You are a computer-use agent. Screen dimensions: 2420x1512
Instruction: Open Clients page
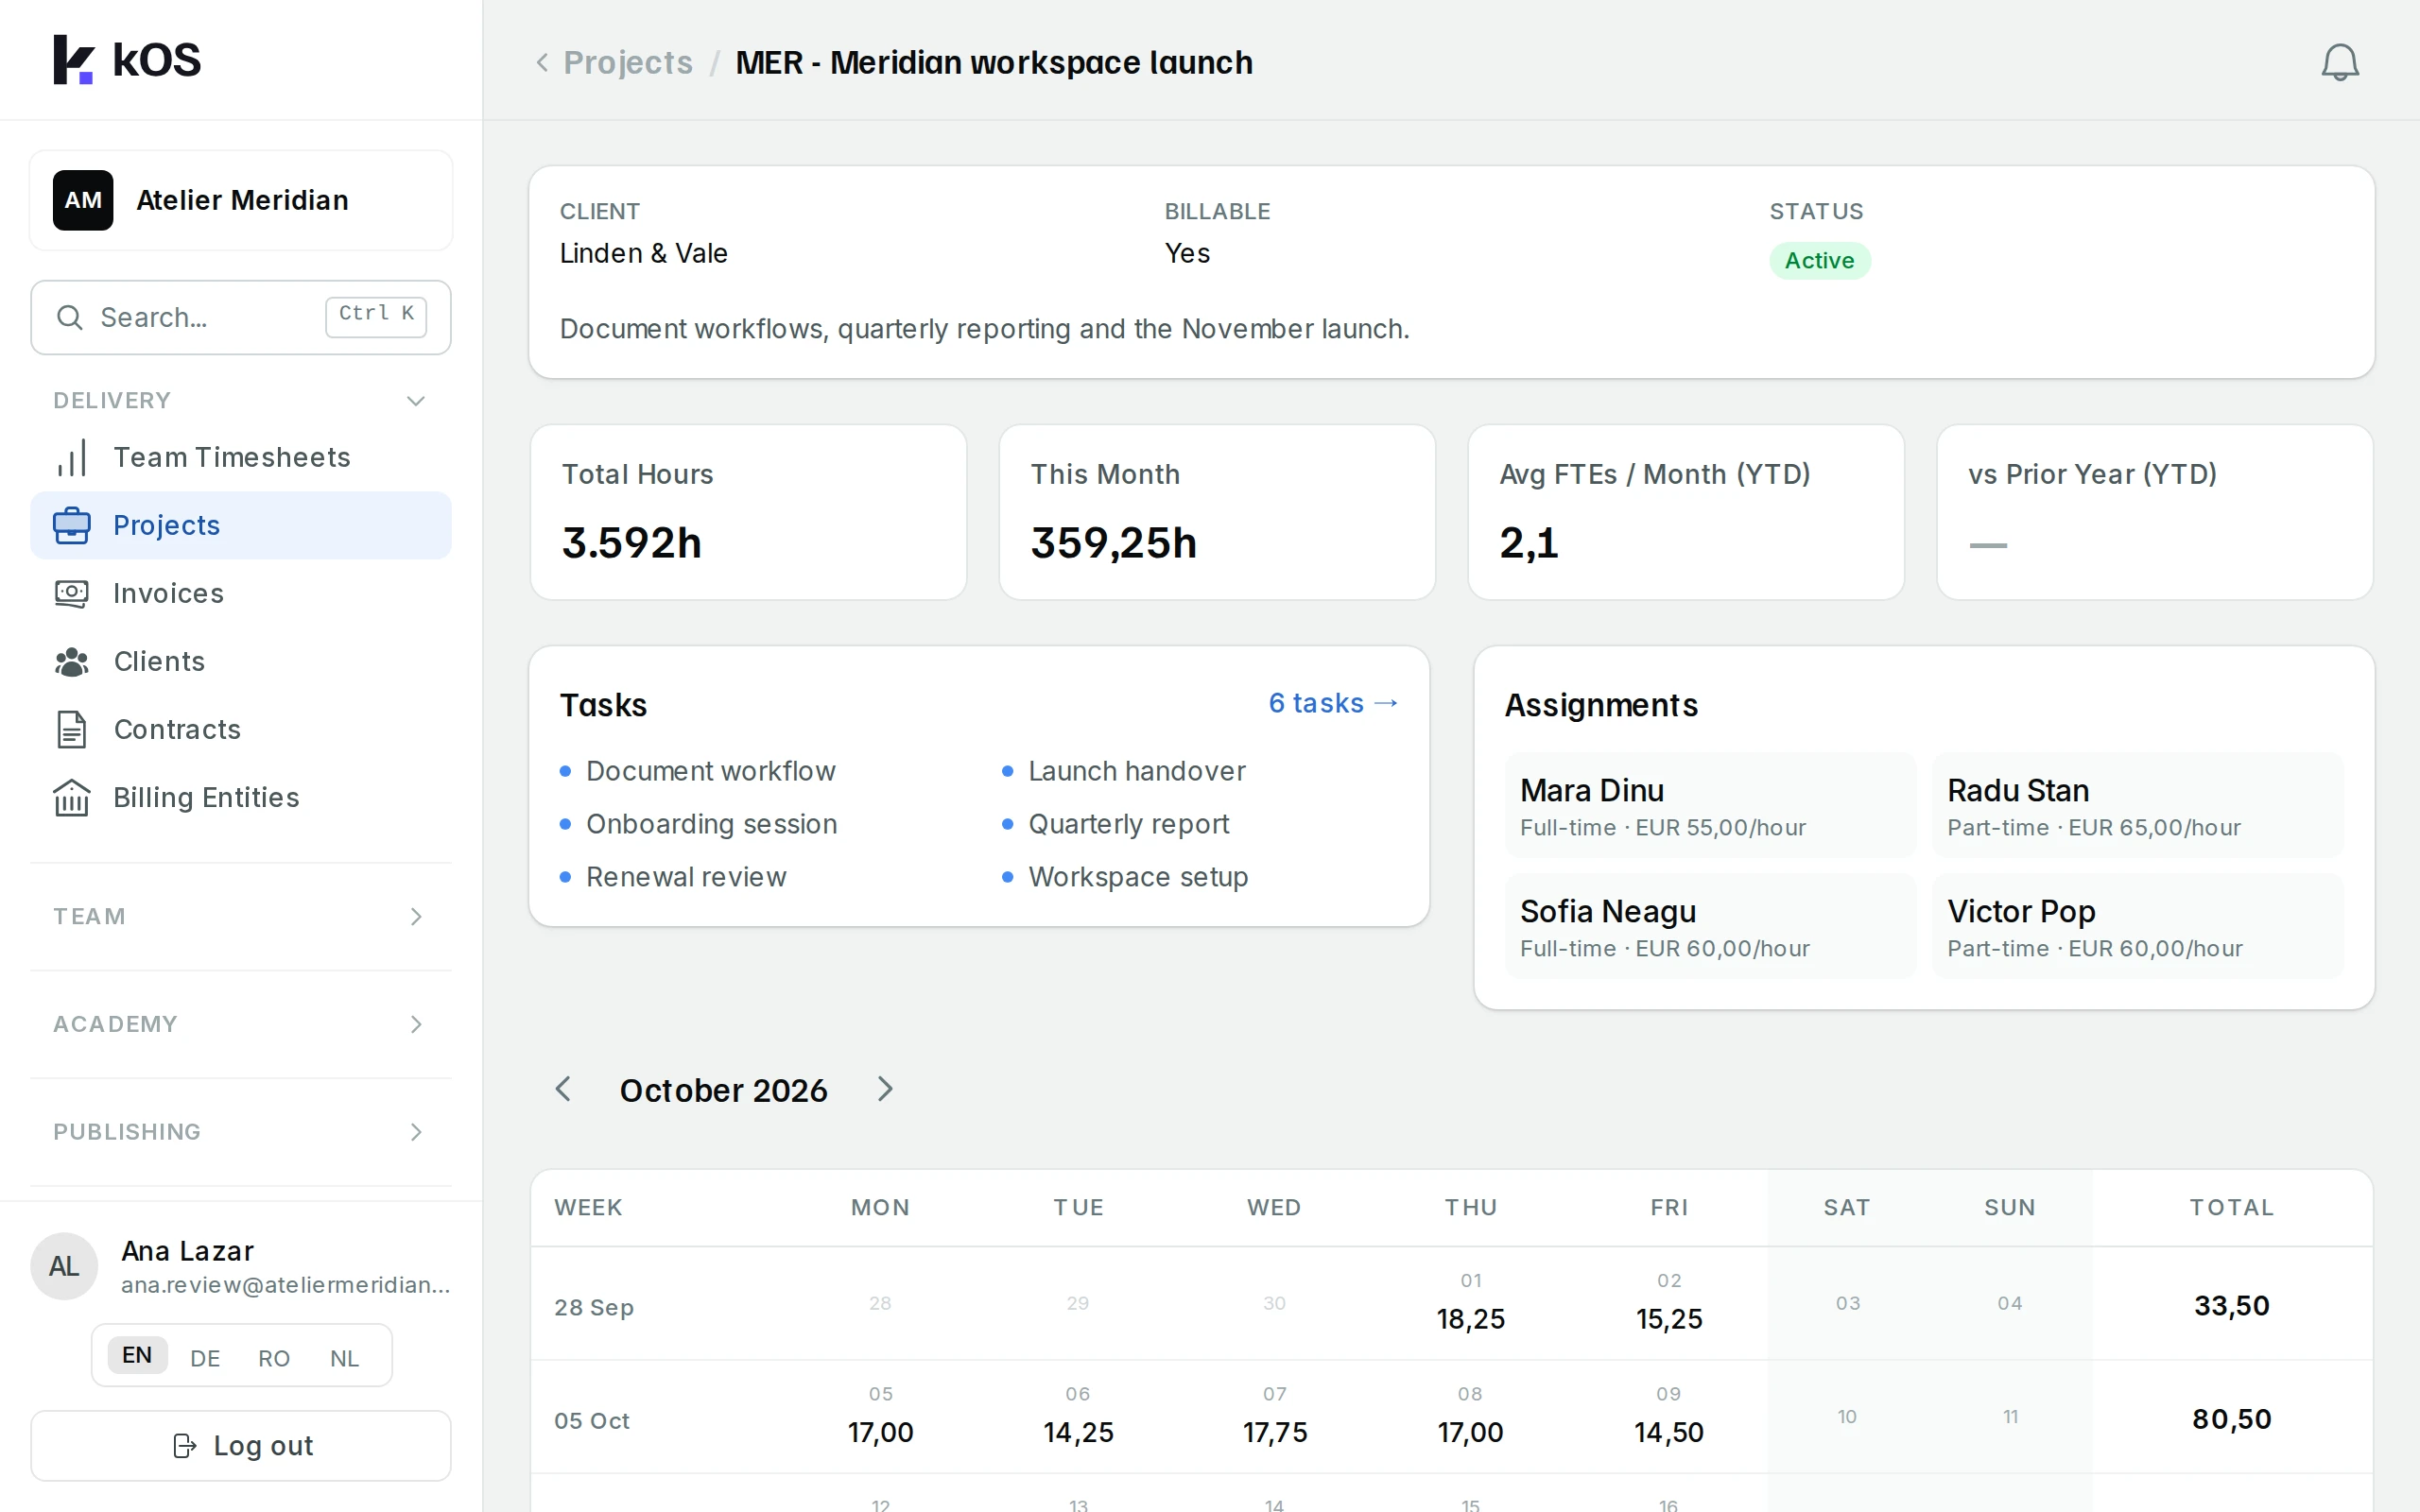coord(241,661)
